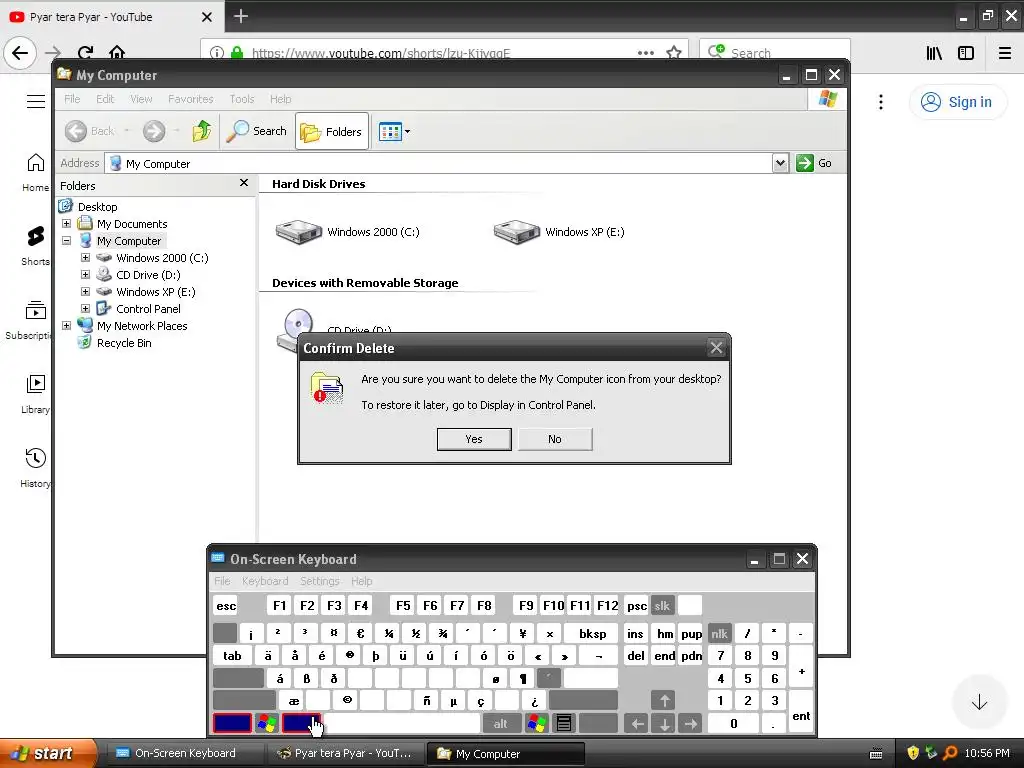
Task: Toggle the browser sidebar icon
Action: 966,53
